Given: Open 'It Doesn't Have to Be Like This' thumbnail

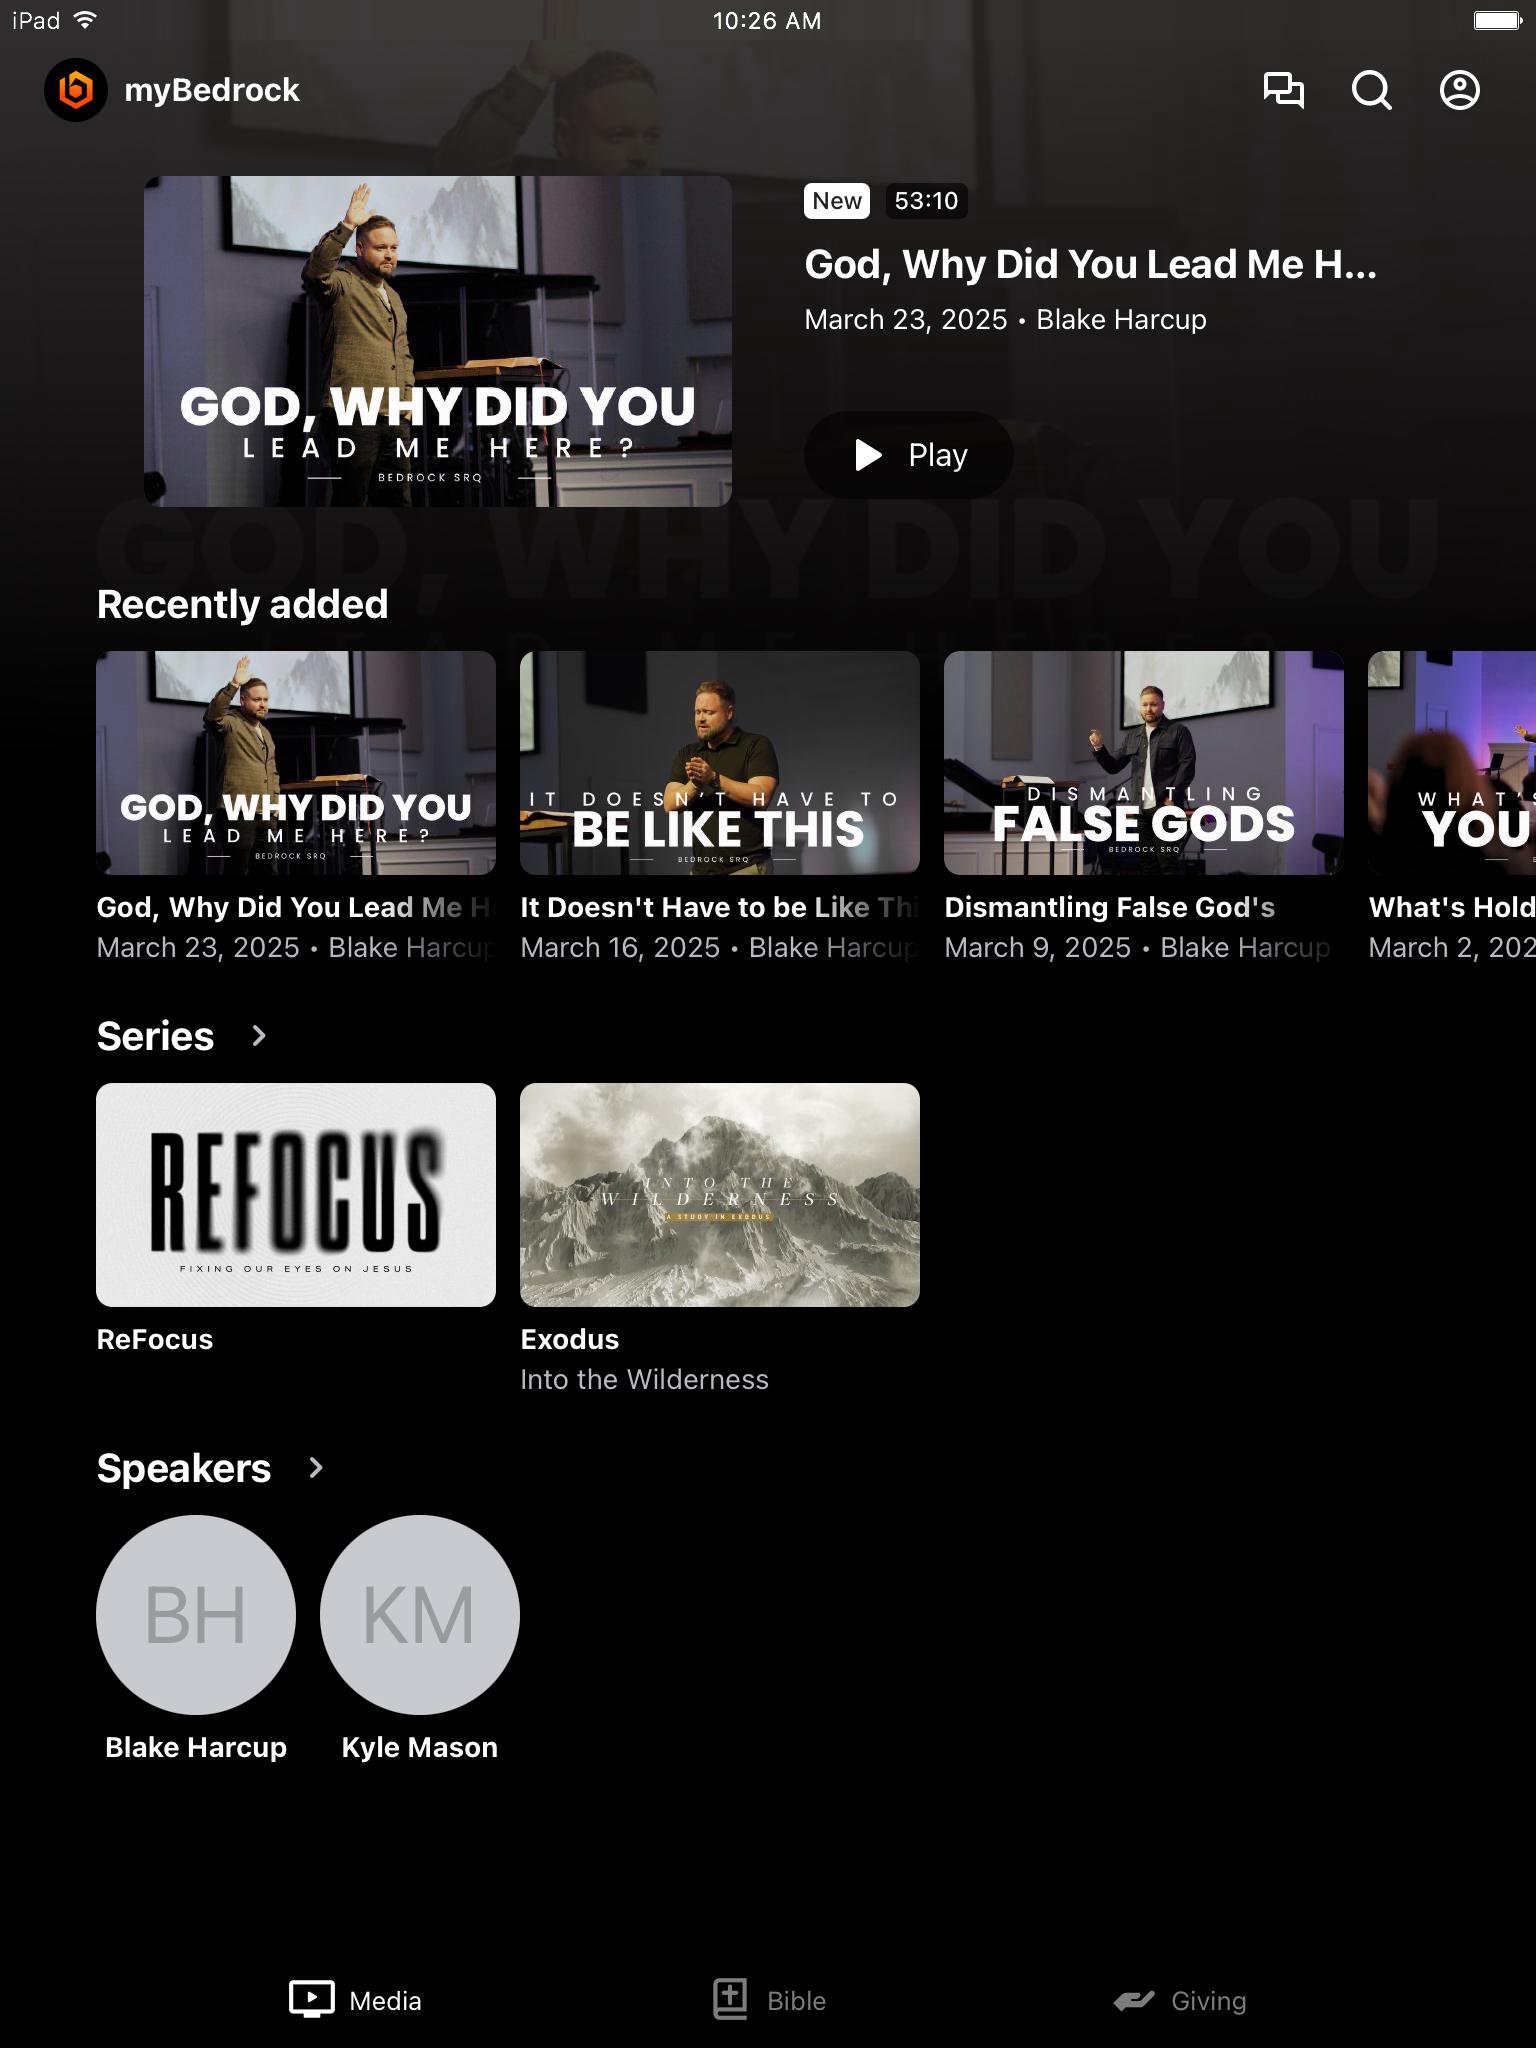Looking at the screenshot, I should pos(719,763).
